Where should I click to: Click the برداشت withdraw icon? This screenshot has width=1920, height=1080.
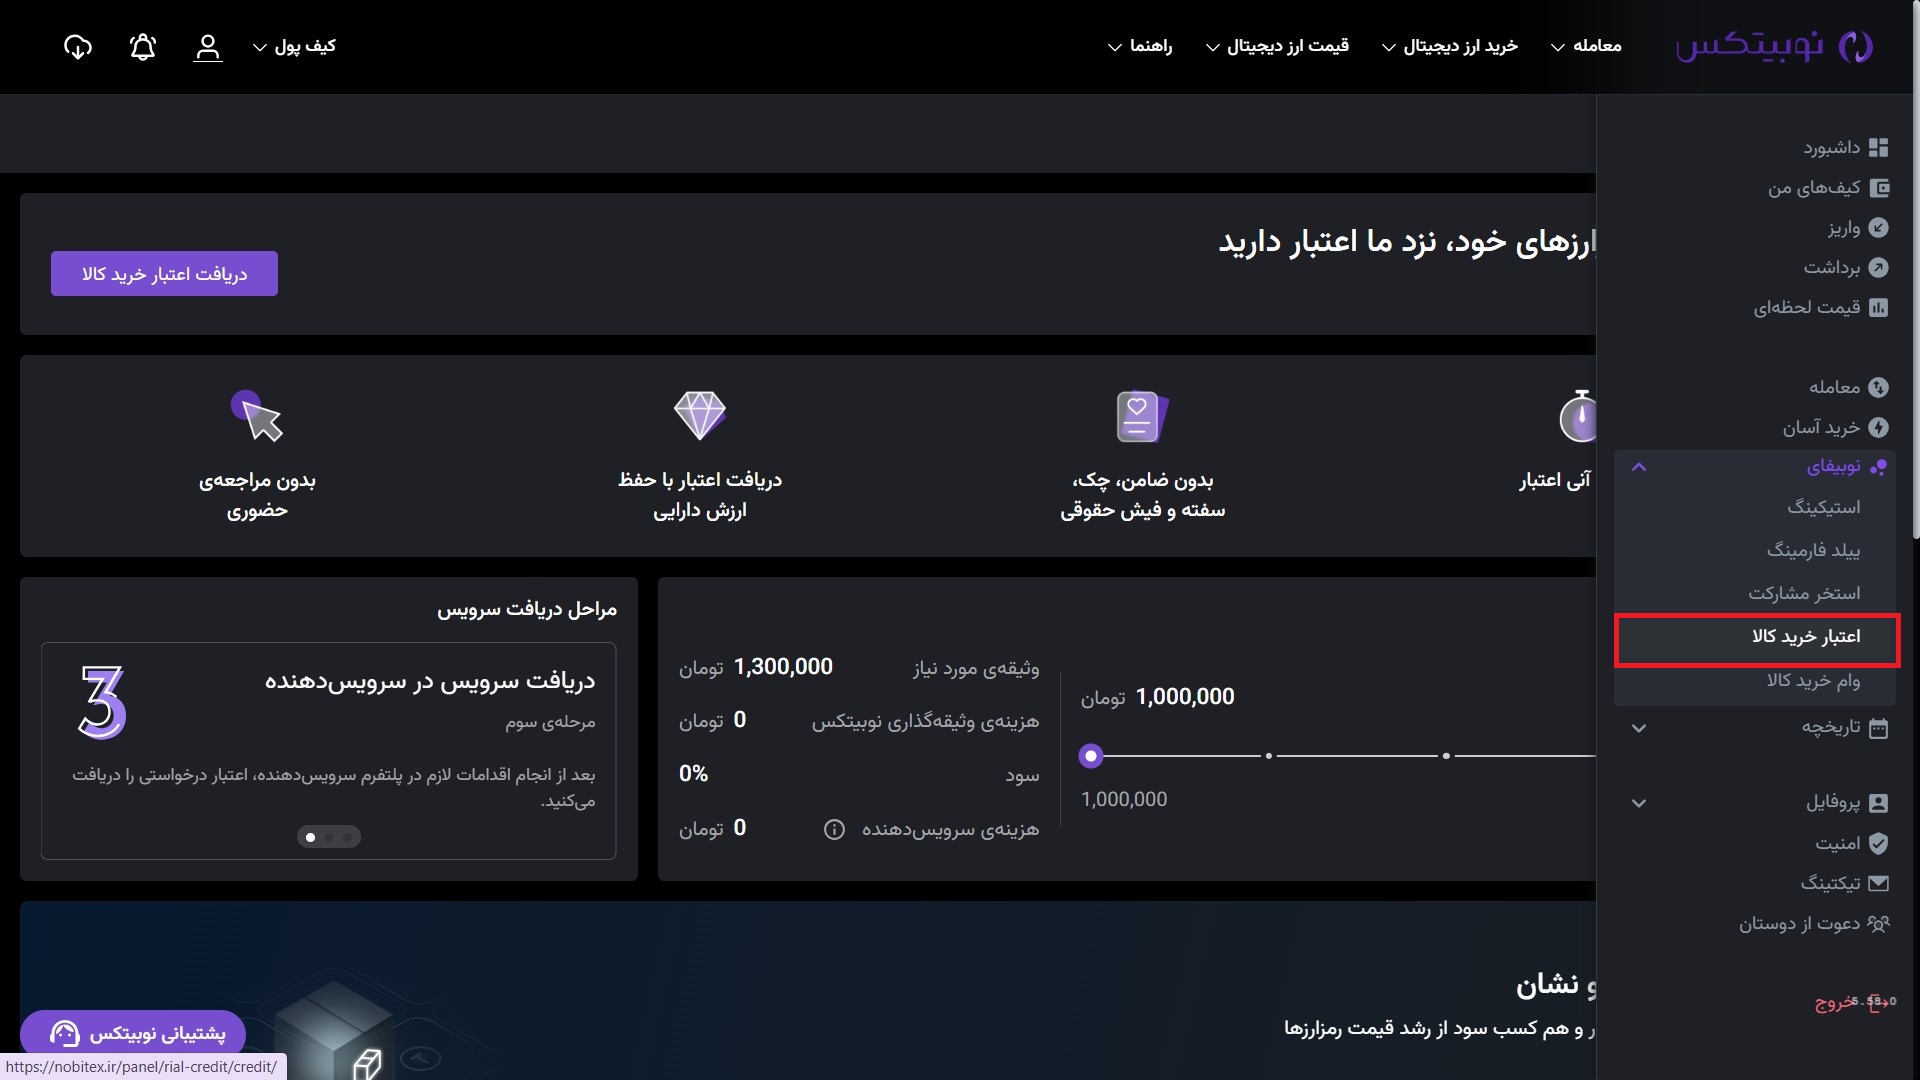(1878, 268)
